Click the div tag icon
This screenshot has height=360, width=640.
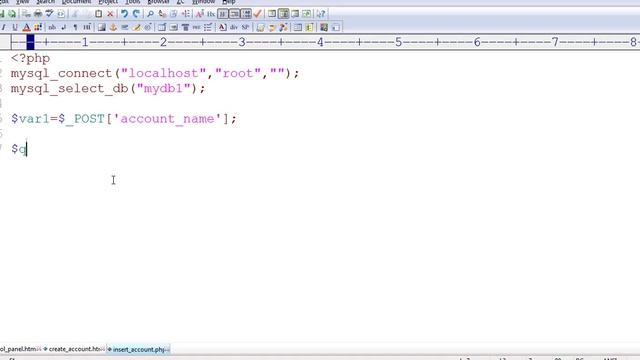point(234,27)
